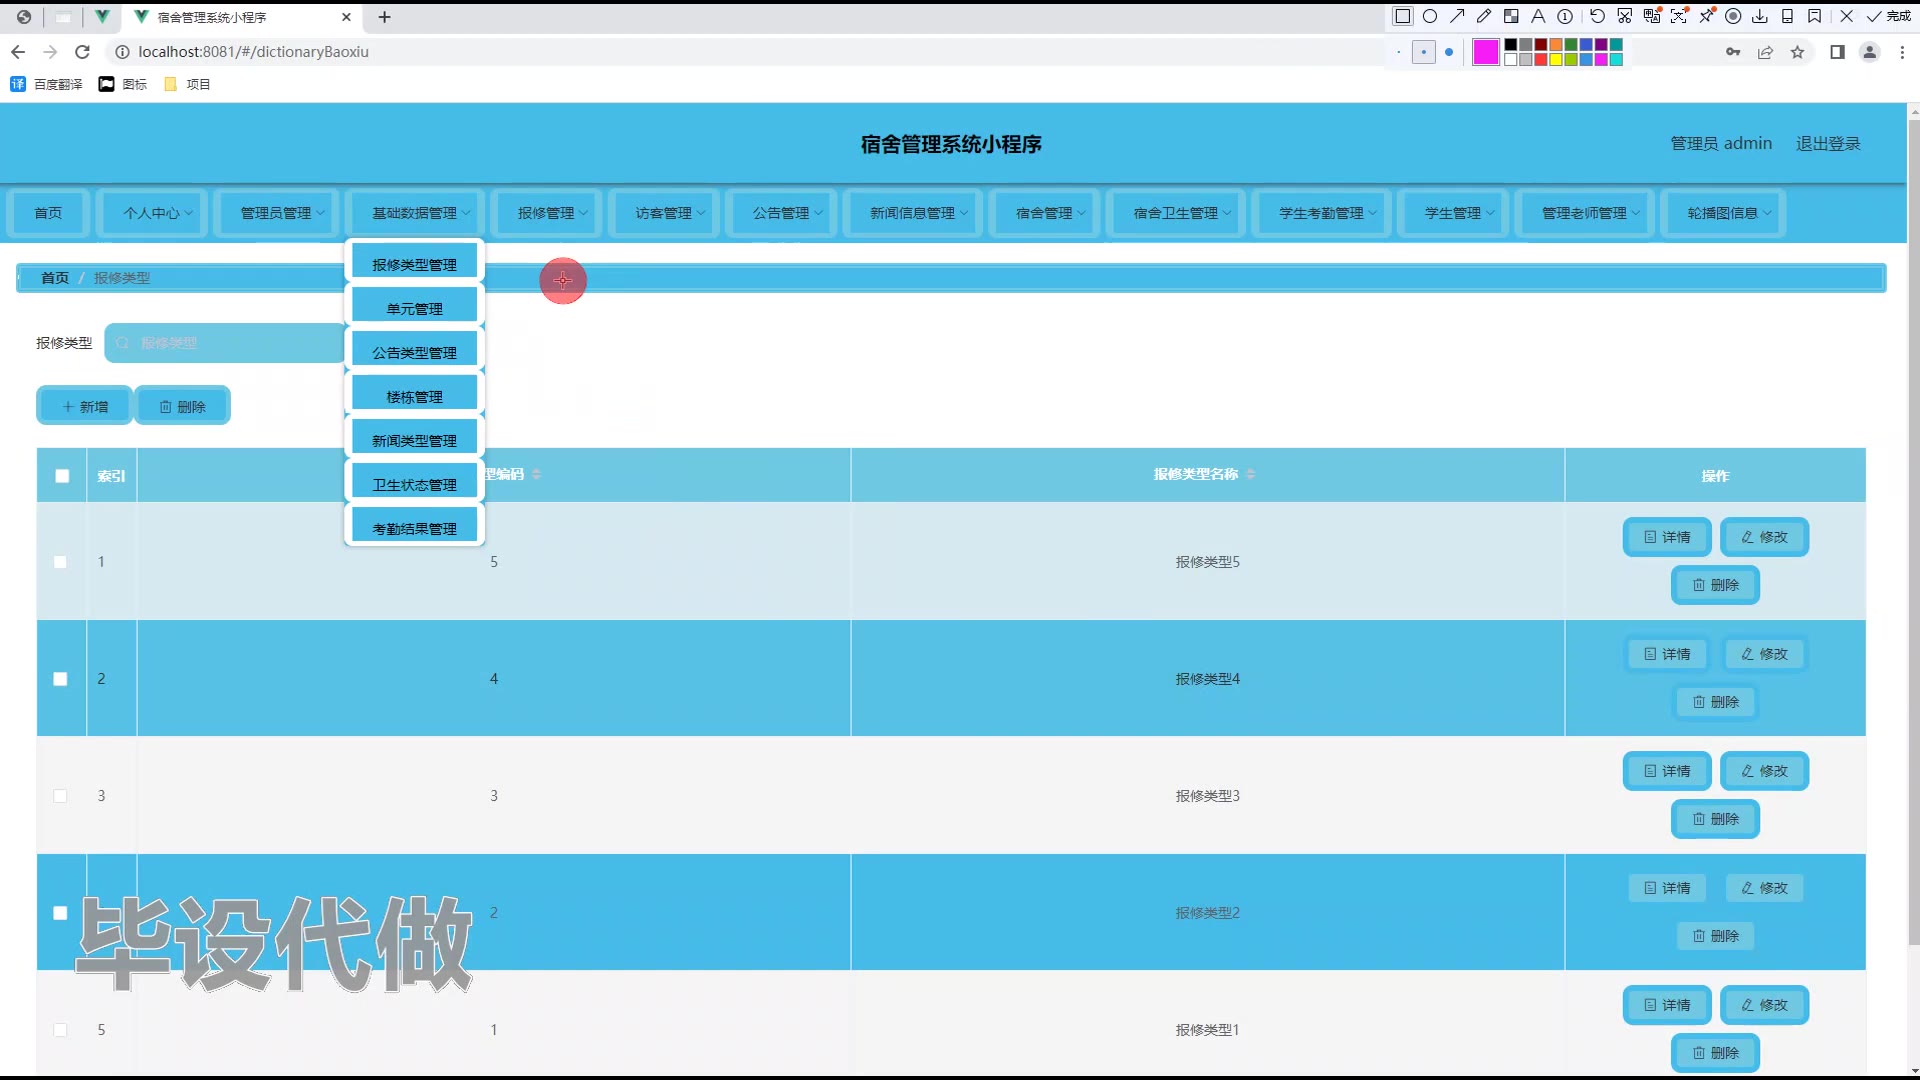This screenshot has height=1080, width=1920.
Task: Check the checkbox for row 4
Action: (x=60, y=913)
